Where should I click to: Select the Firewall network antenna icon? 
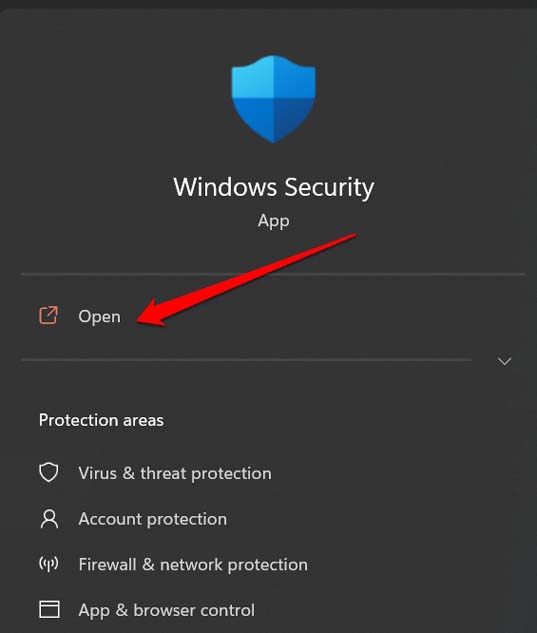pyautogui.click(x=49, y=564)
